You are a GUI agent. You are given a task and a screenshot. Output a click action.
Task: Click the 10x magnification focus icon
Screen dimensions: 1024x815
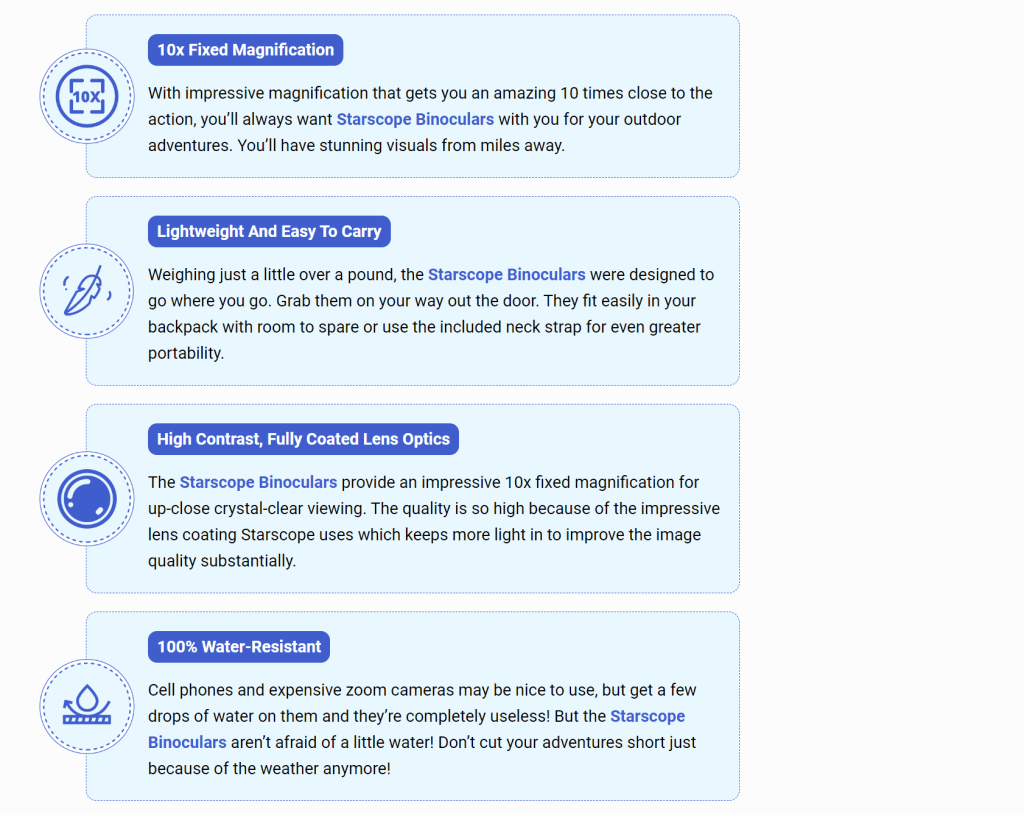pos(87,97)
